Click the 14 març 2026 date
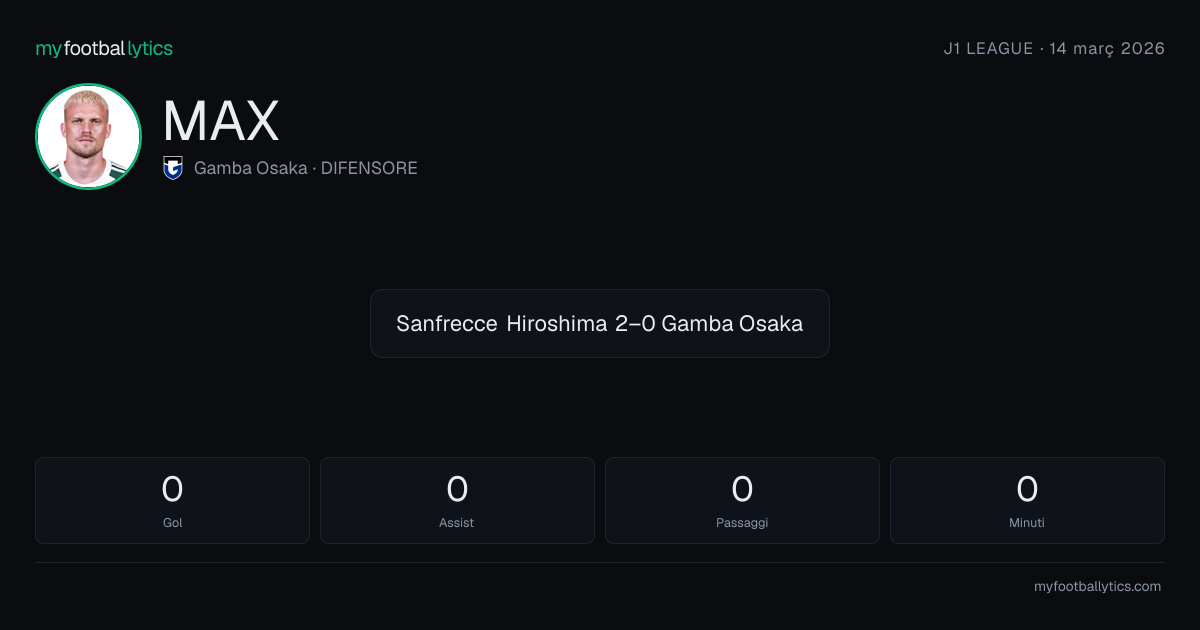Viewport: 1200px width, 630px height. [1107, 48]
